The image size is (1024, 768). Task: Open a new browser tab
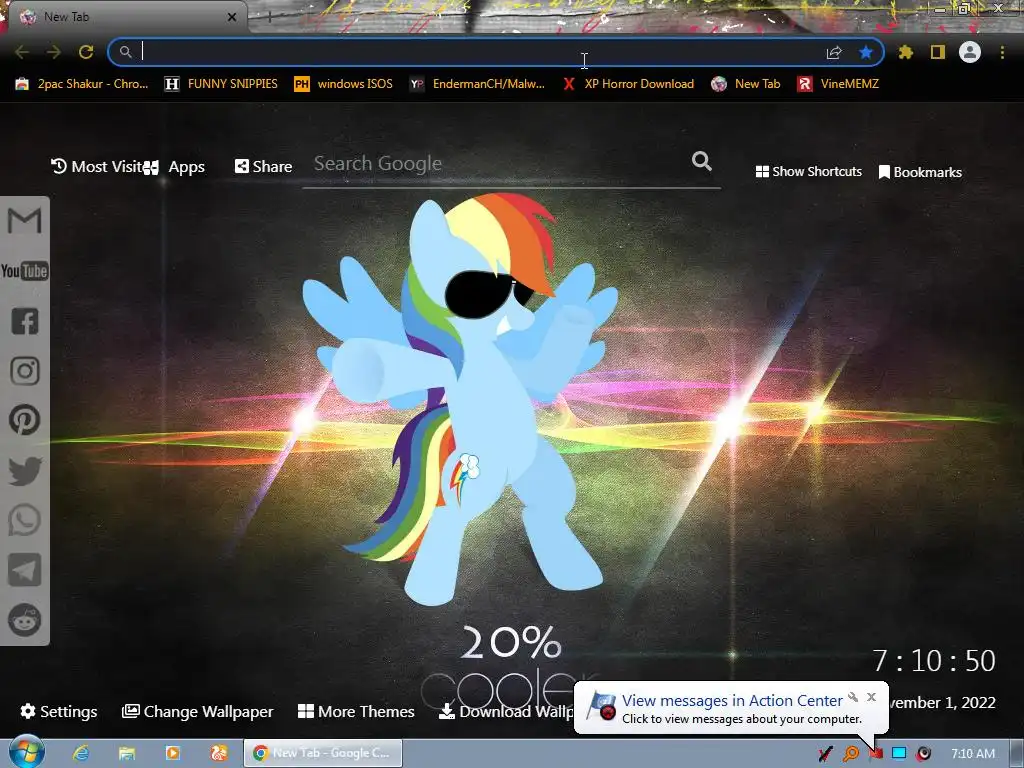point(270,18)
